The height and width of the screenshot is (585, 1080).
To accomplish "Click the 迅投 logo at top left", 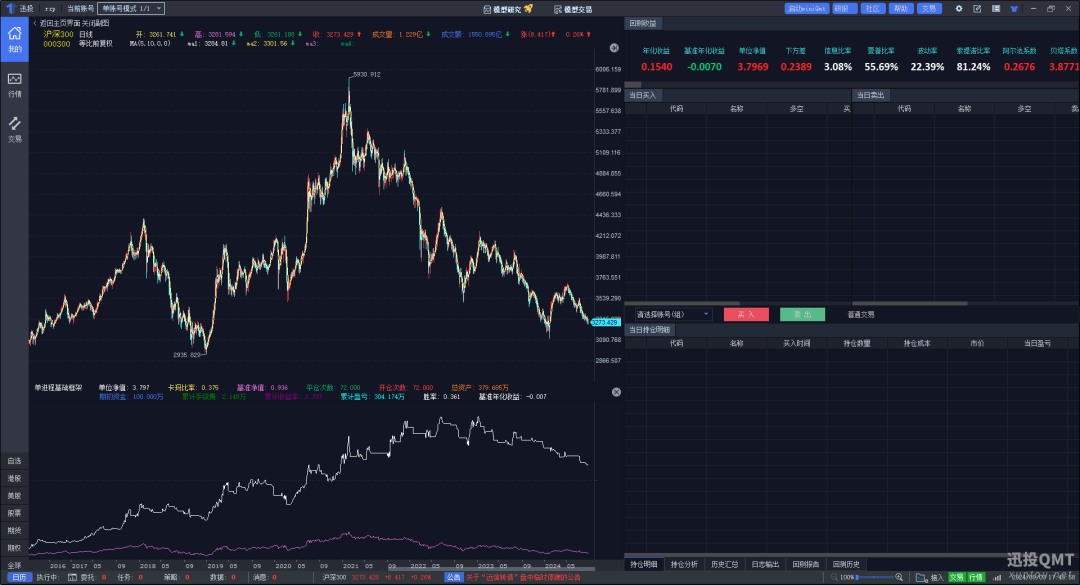I will 14,7.
